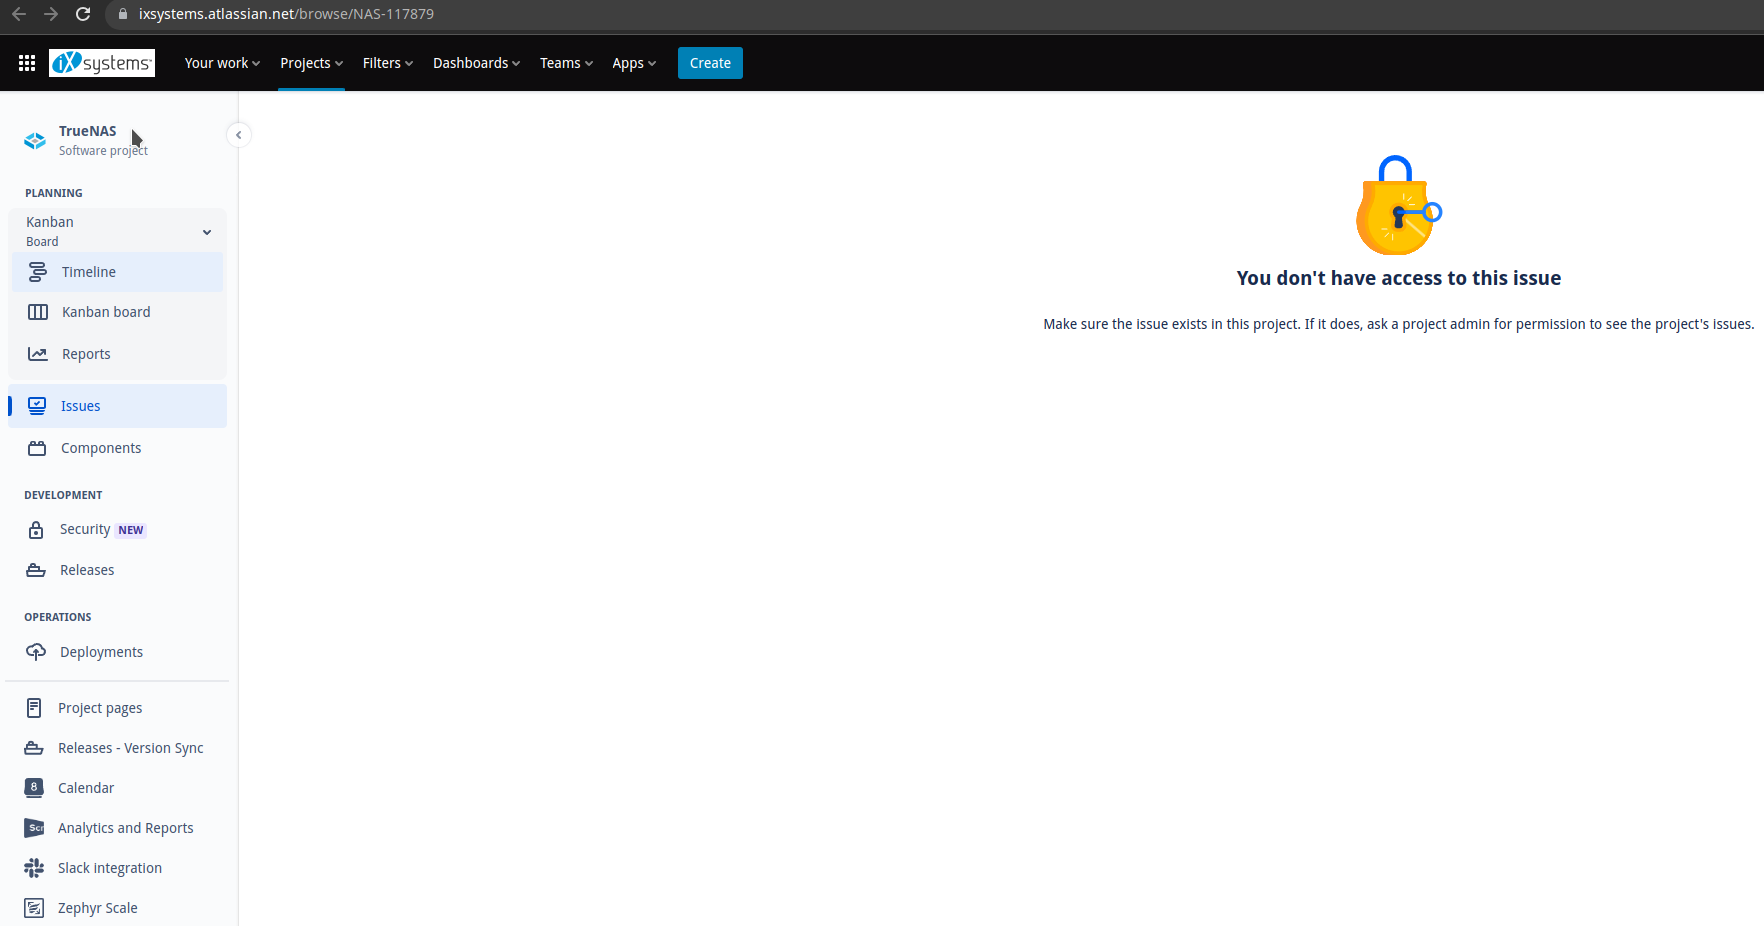Open Kanban board in the sidebar
The height and width of the screenshot is (926, 1764).
[118, 312]
